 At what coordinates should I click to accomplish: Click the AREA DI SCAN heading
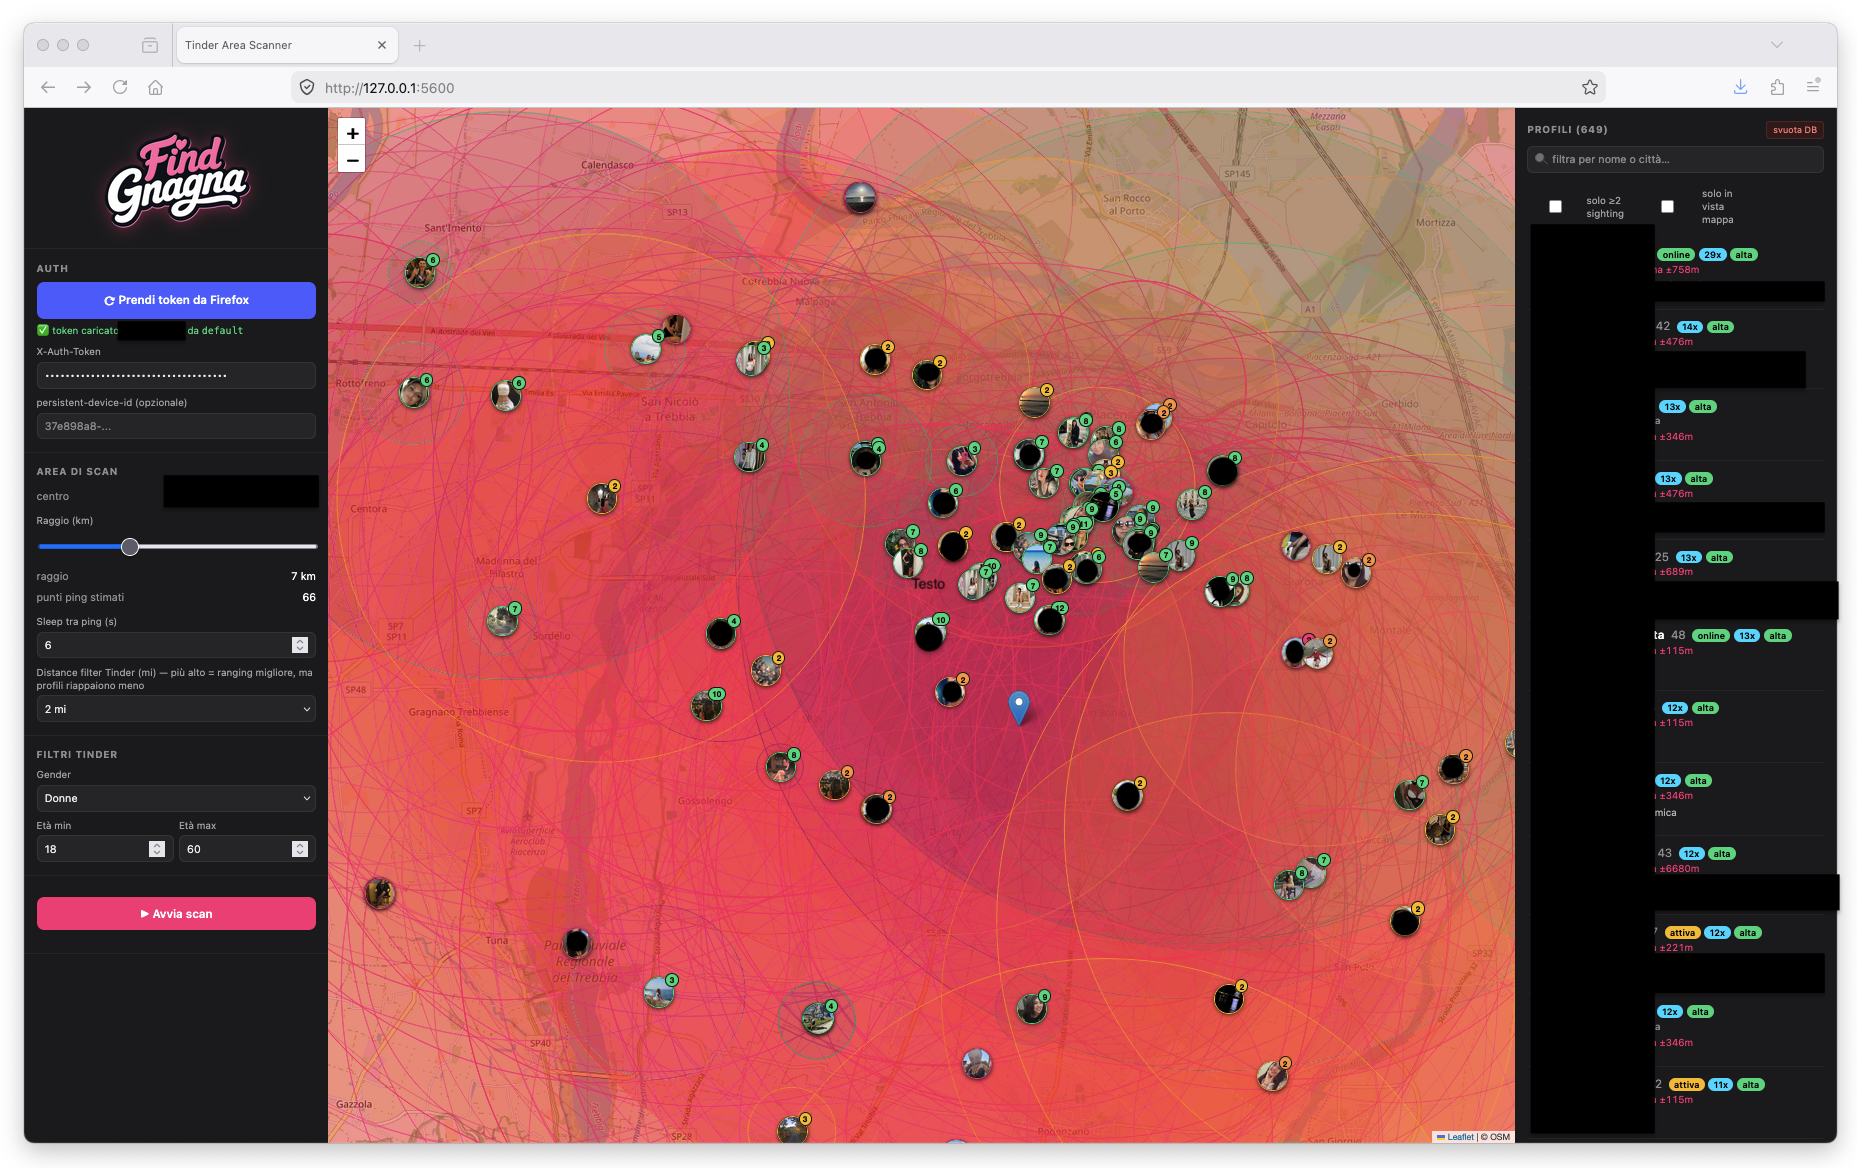pos(77,472)
